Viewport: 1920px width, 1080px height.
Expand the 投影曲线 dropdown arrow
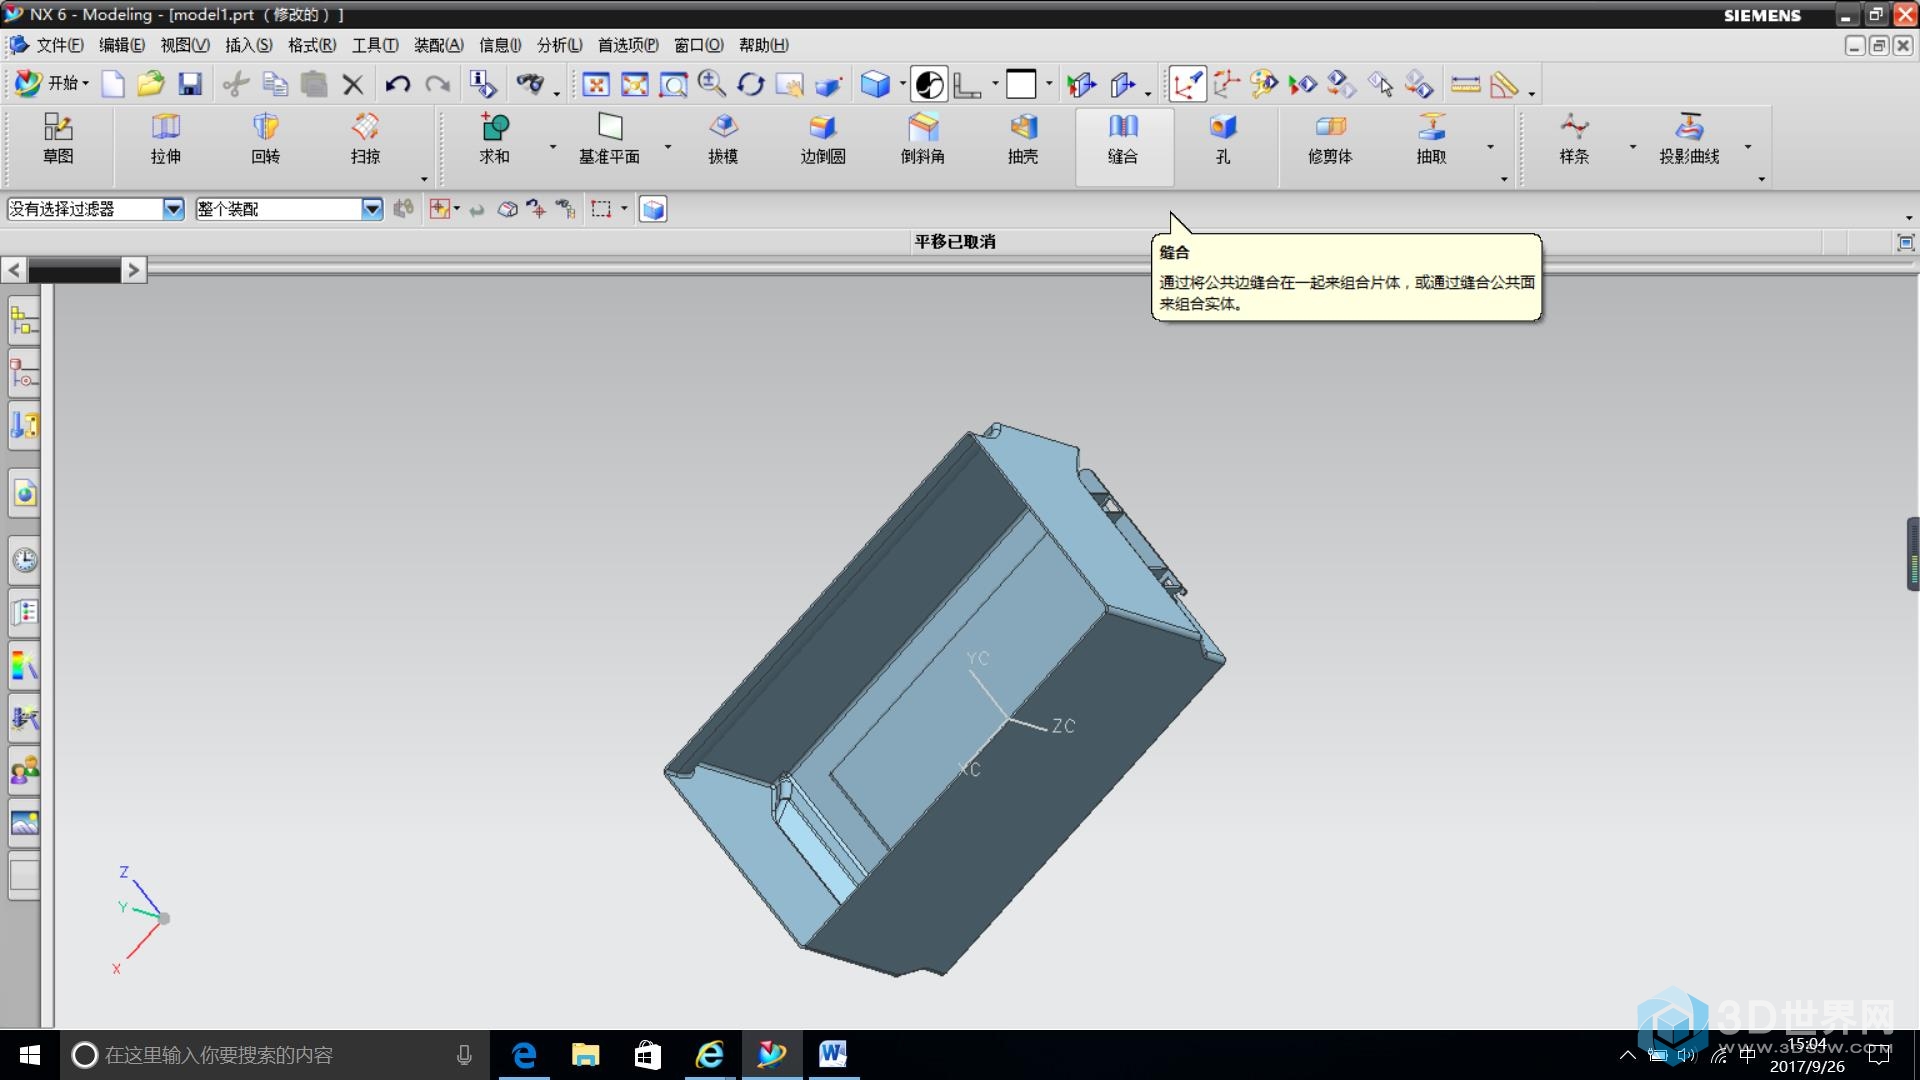click(1748, 147)
